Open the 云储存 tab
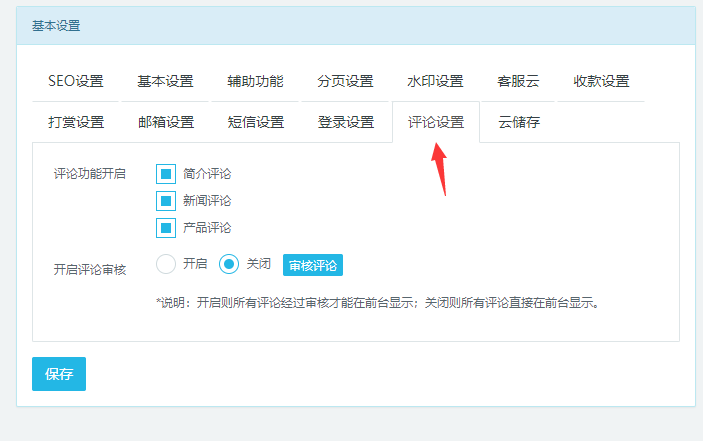 519,123
